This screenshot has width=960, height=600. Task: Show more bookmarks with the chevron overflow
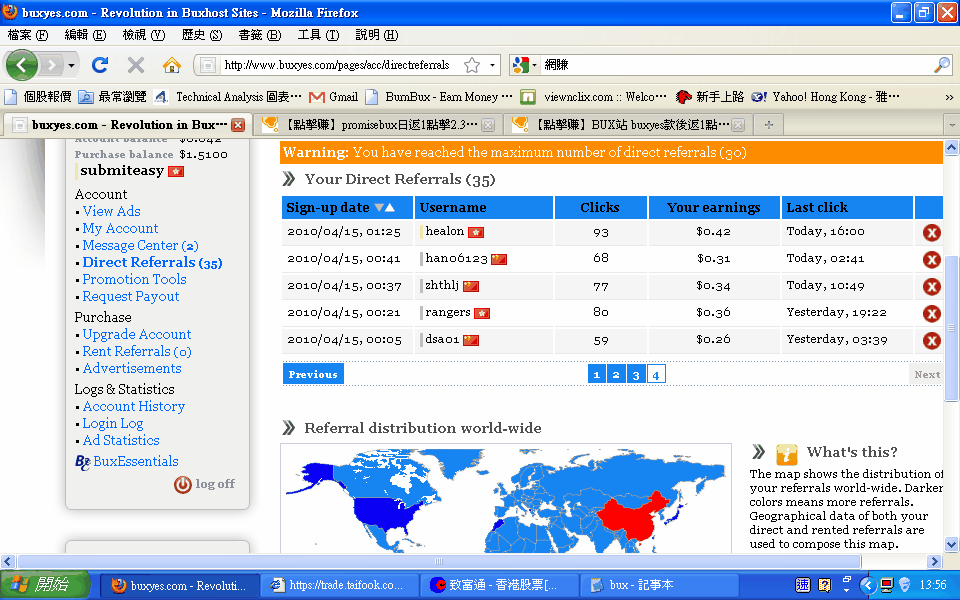coord(949,97)
